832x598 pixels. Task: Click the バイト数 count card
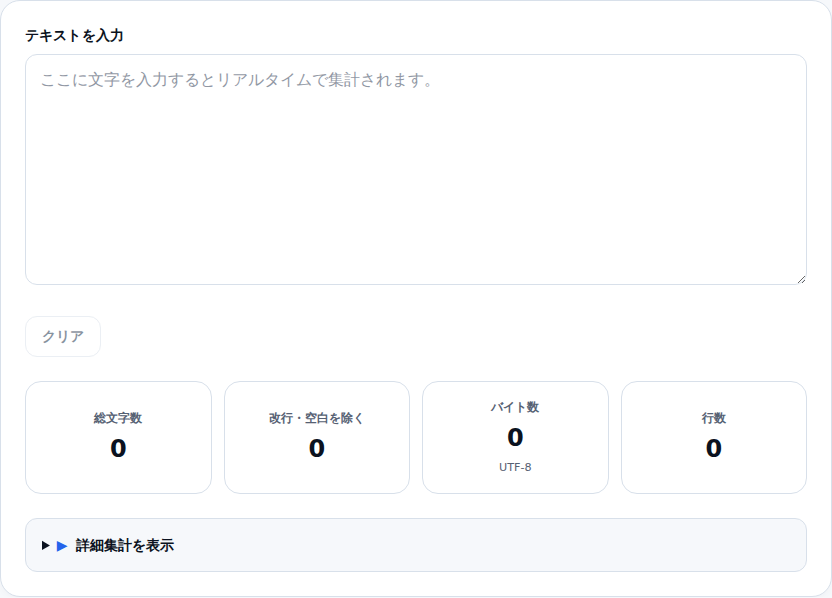pos(515,437)
